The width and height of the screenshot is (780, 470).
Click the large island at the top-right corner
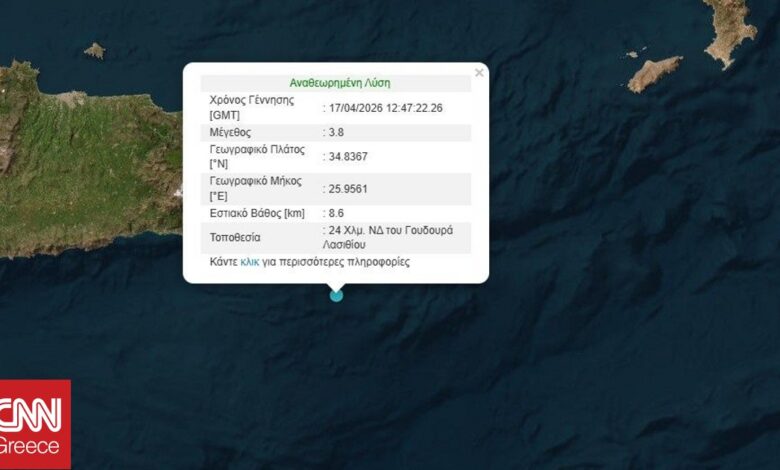(x=729, y=32)
